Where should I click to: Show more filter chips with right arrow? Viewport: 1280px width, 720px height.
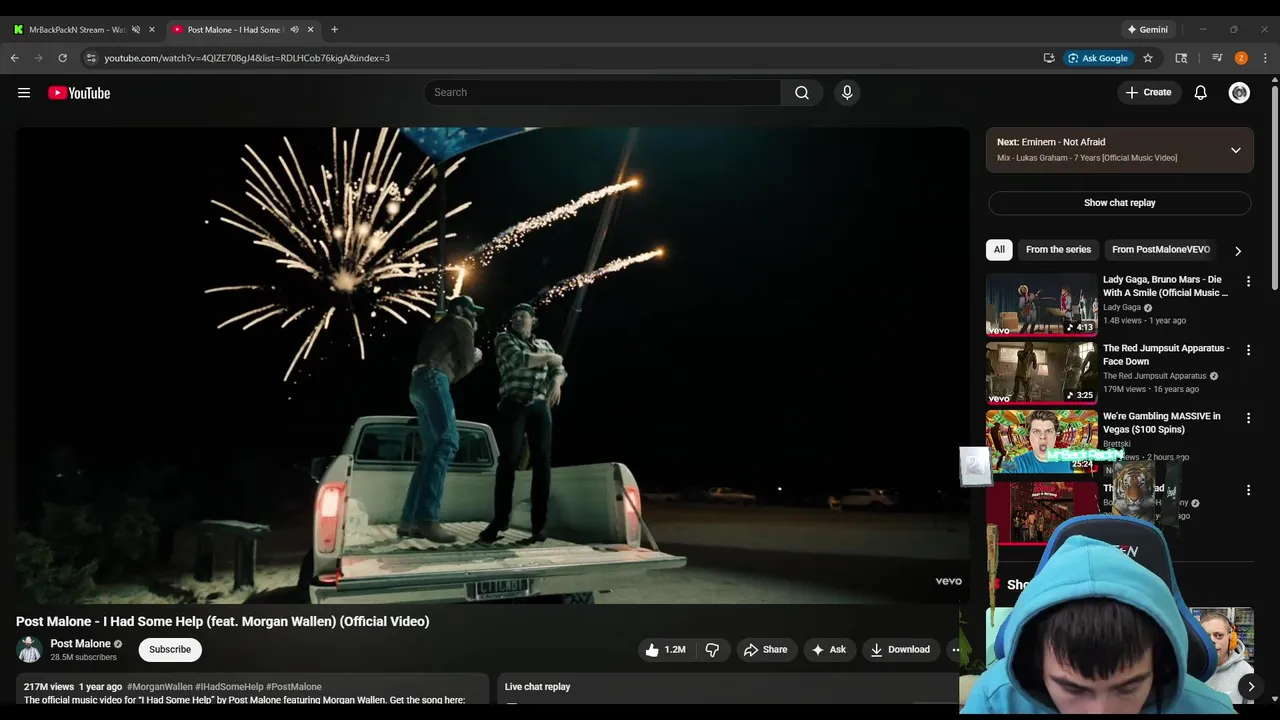click(x=1237, y=251)
